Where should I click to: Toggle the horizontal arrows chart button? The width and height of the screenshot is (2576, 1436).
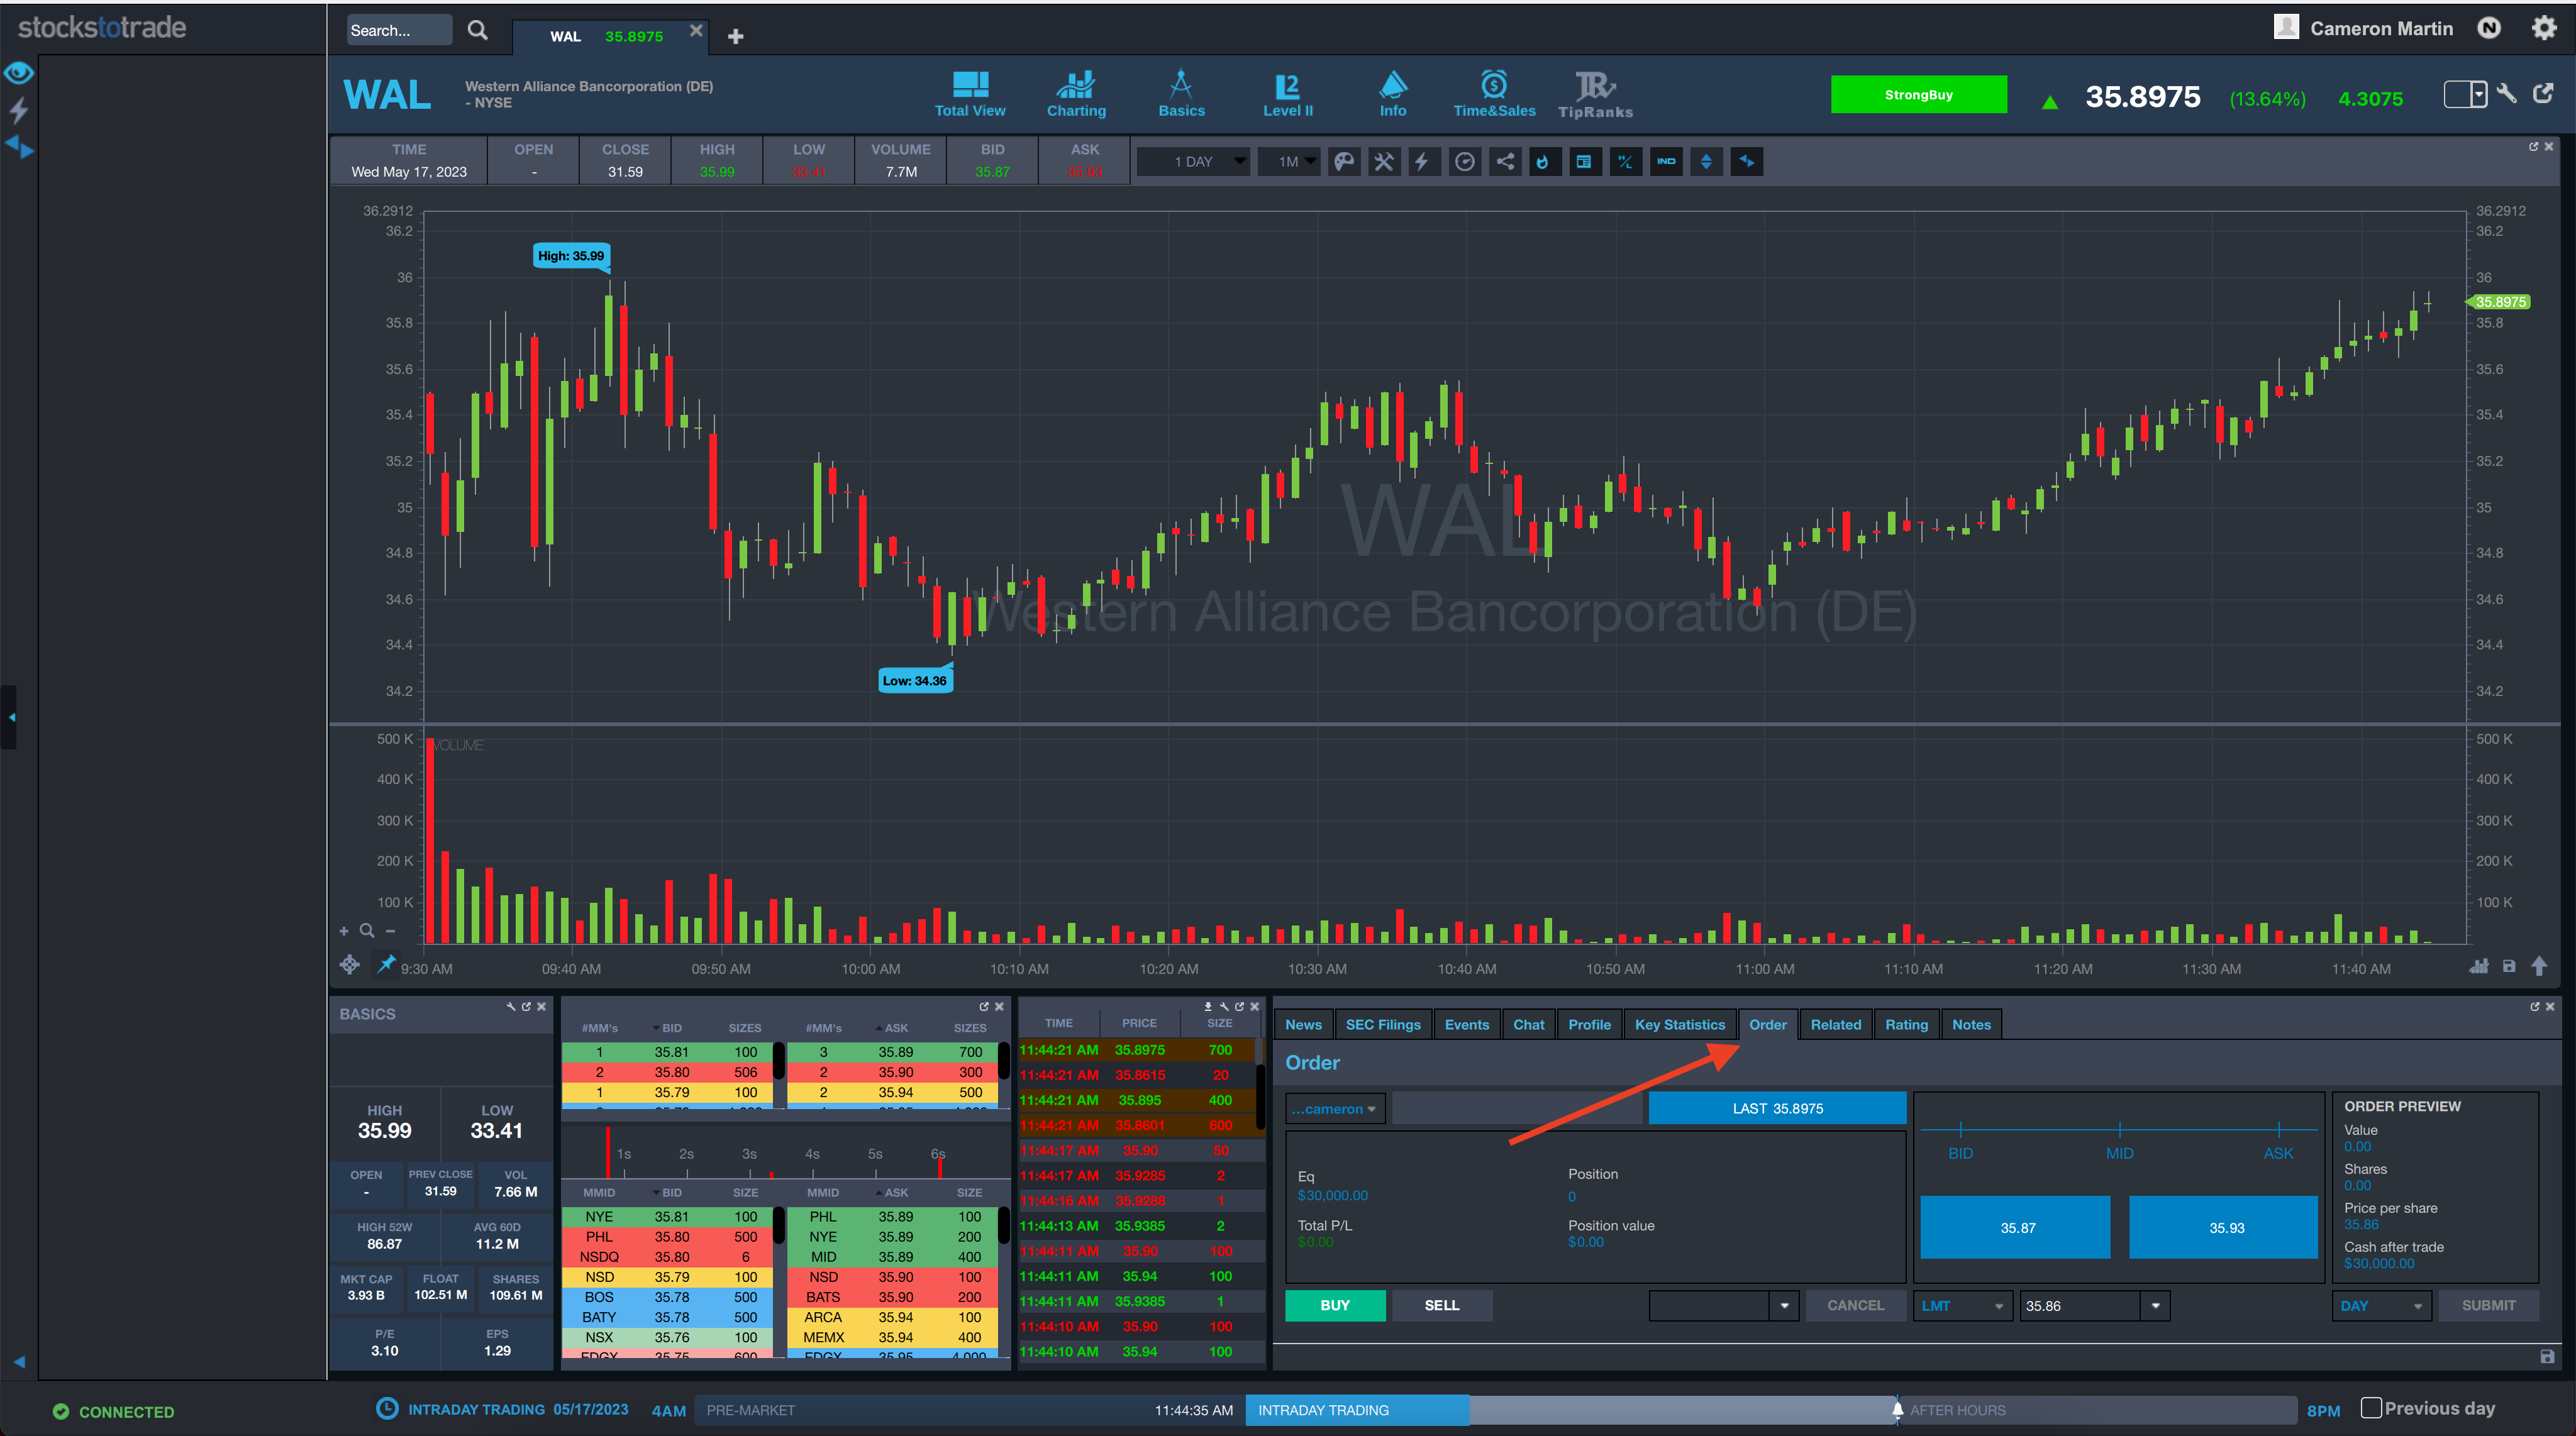pyautogui.click(x=1747, y=162)
